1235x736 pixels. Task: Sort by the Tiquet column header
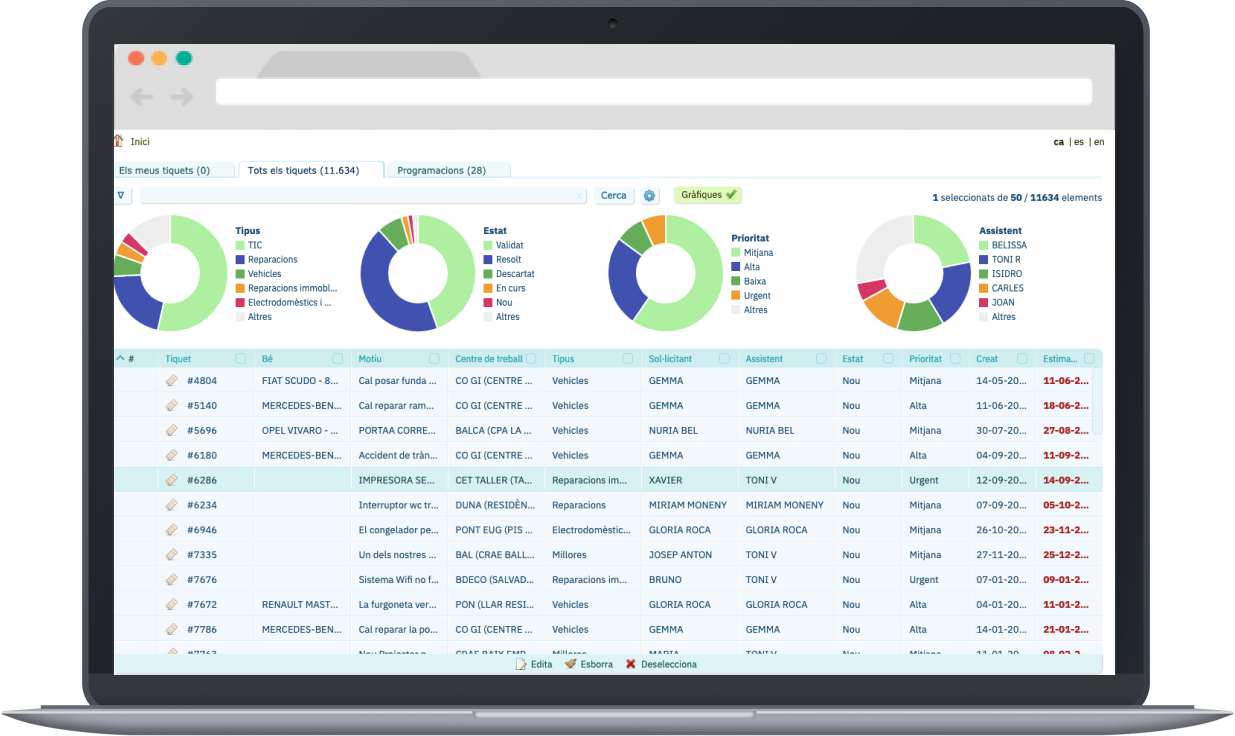pyautogui.click(x=178, y=358)
